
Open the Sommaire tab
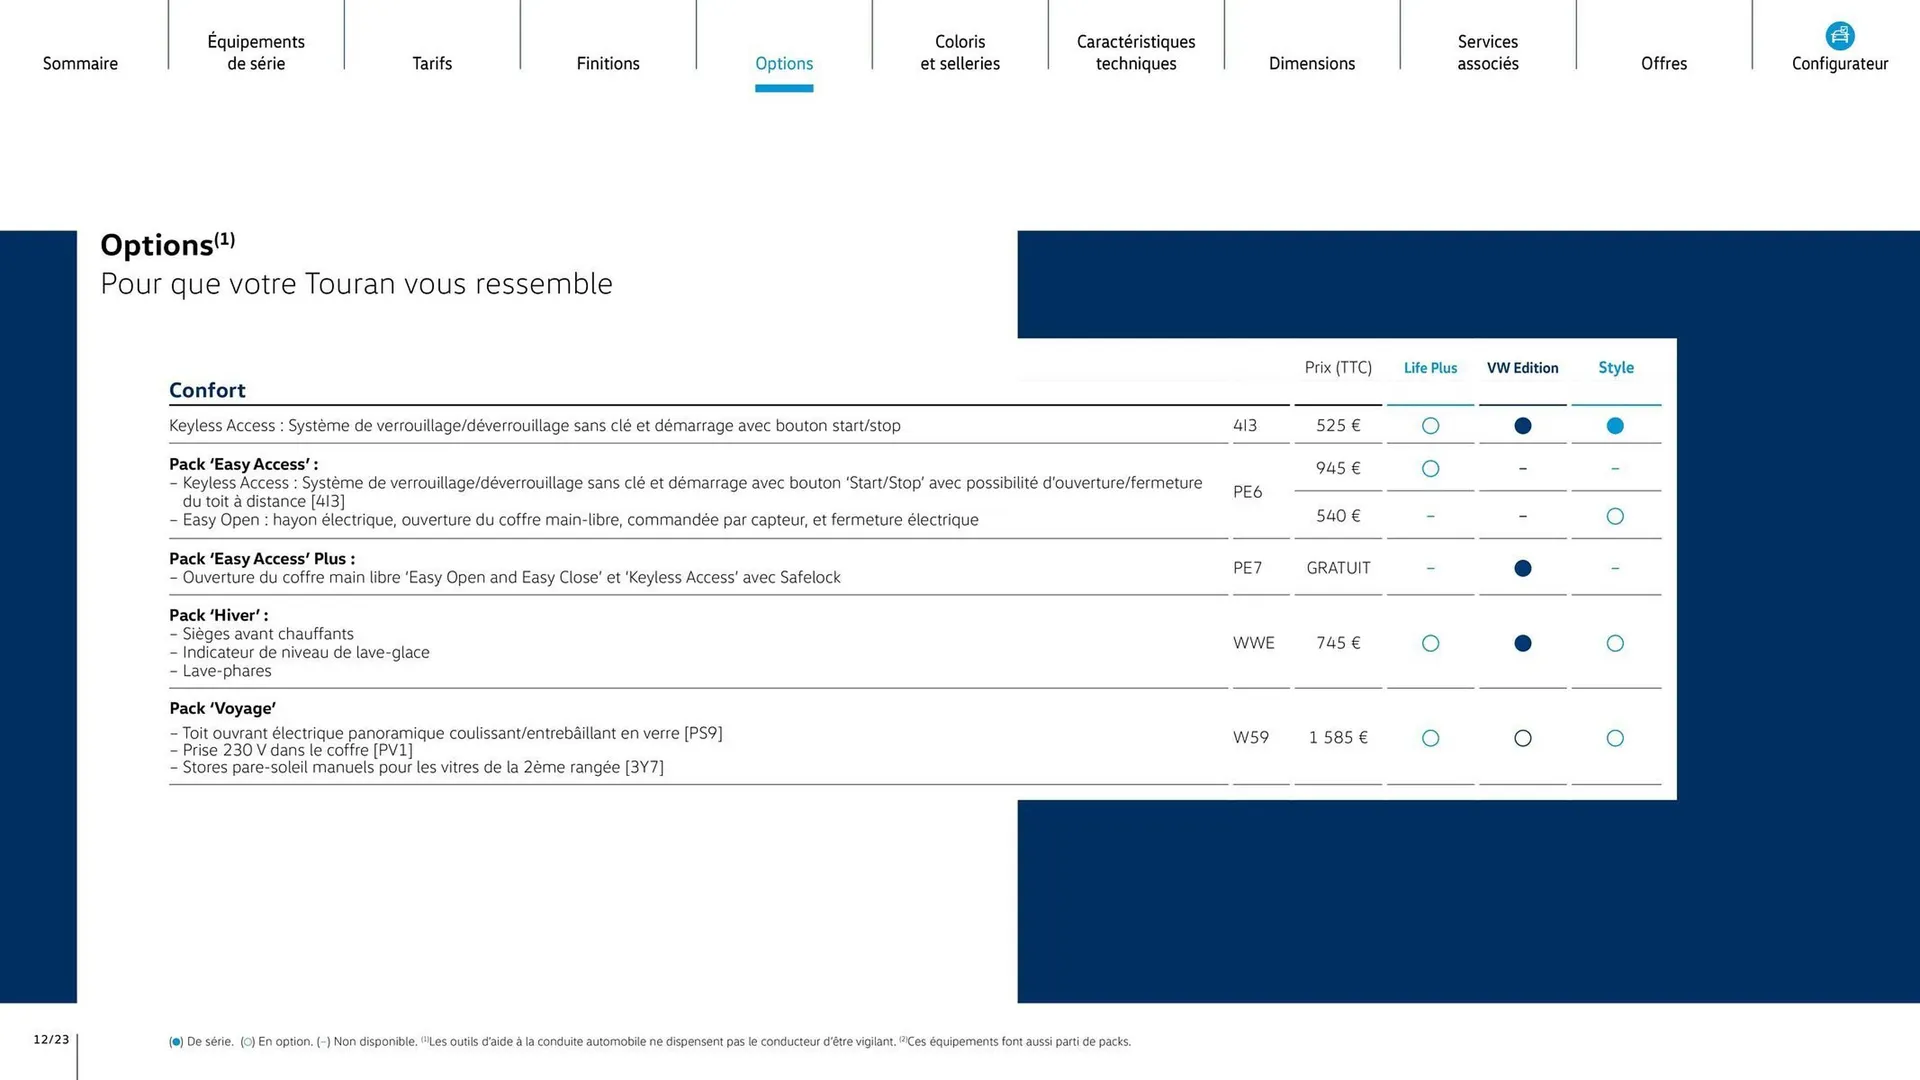[80, 63]
